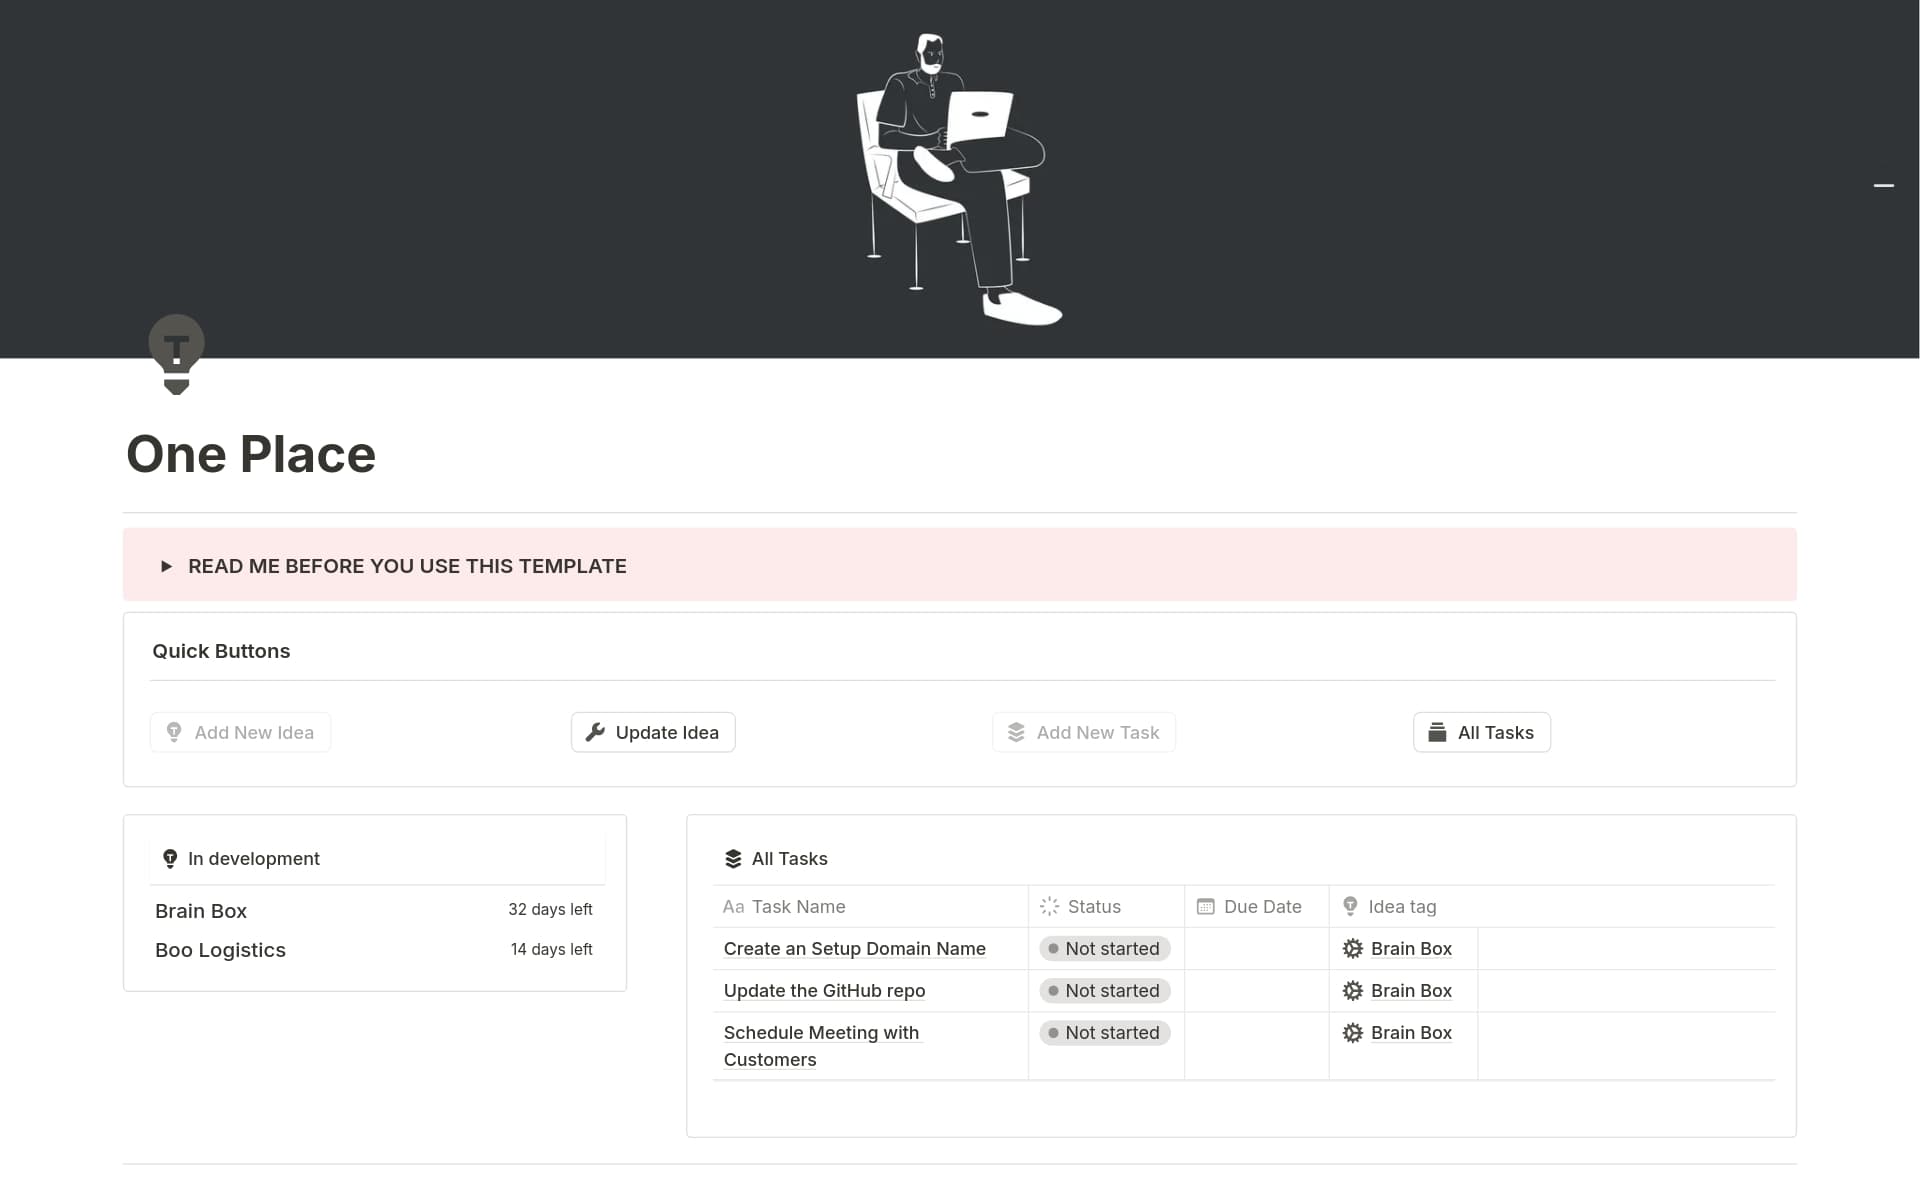
Task: Click the status spinner icon in Status header
Action: [1048, 906]
